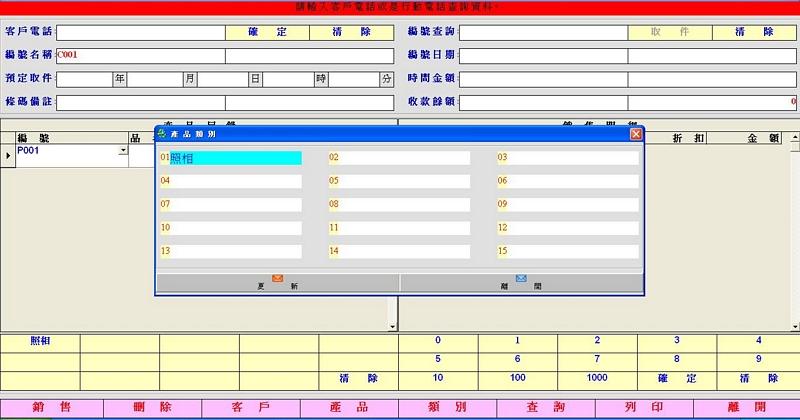
Task: Click the 照相 category cell at bottom left
Action: pos(40,341)
